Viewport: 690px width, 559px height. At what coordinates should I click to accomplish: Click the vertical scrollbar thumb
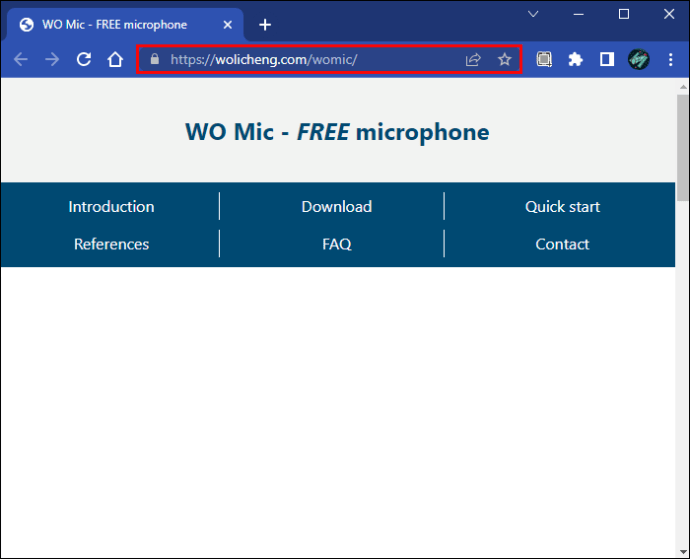pos(683,147)
